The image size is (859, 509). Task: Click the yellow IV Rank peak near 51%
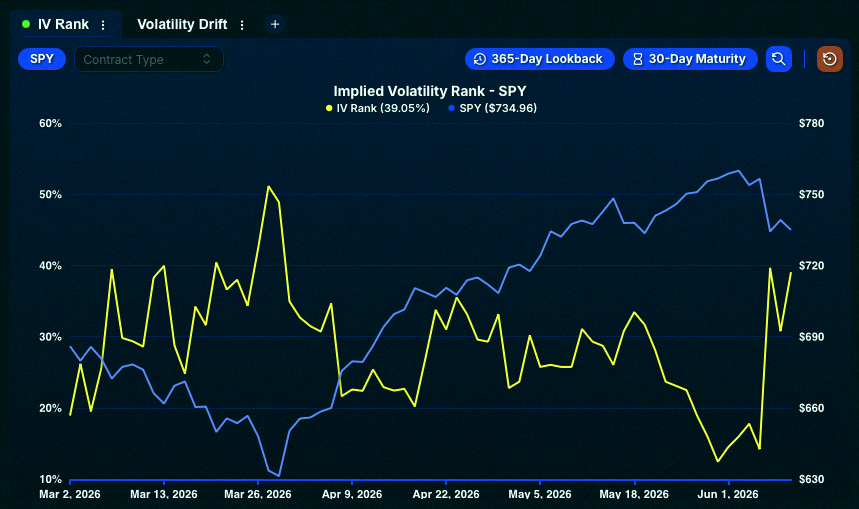(268, 187)
